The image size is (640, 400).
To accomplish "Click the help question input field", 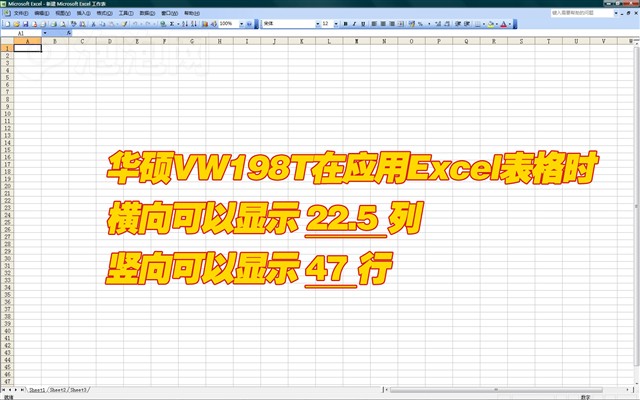I will point(581,13).
